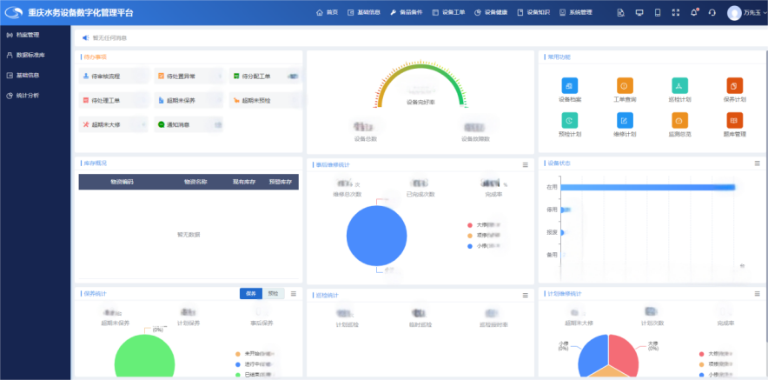Open the 超期未保养 to-do item
Screen dimensions: 768x380
tap(189, 100)
